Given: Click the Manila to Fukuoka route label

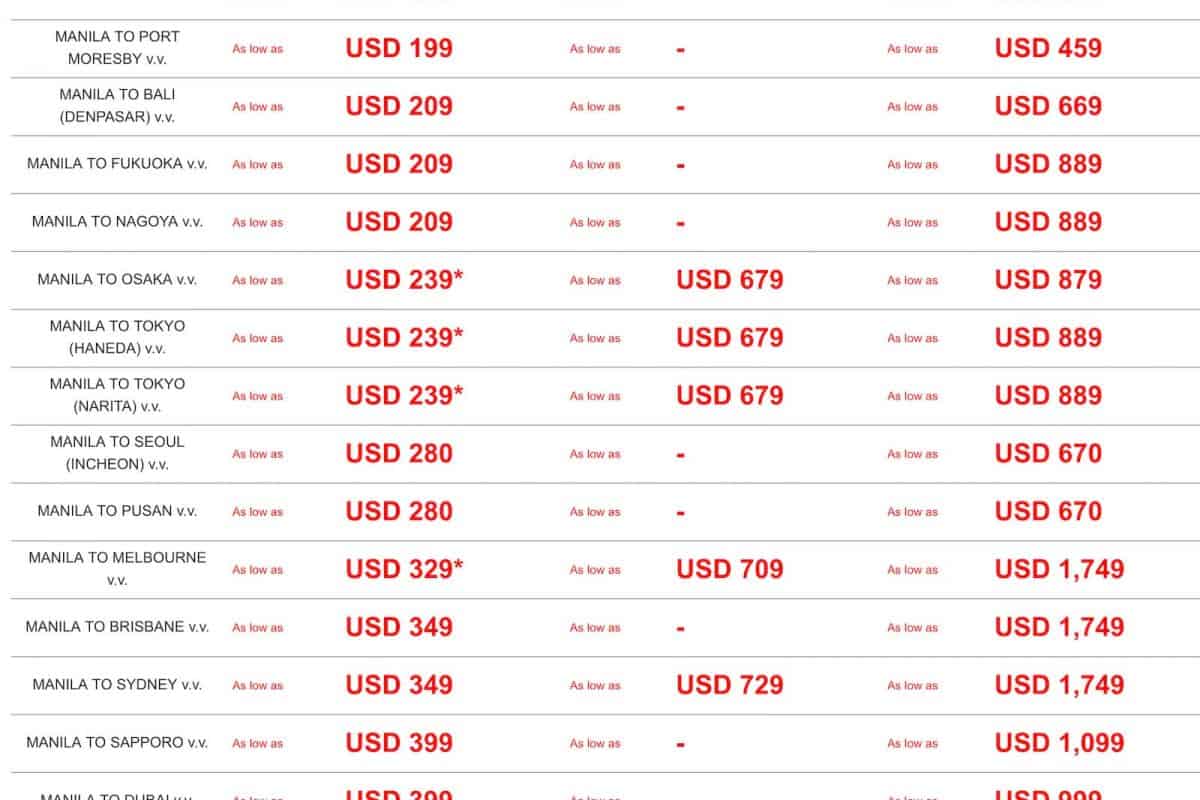Looking at the screenshot, I should click(x=117, y=164).
